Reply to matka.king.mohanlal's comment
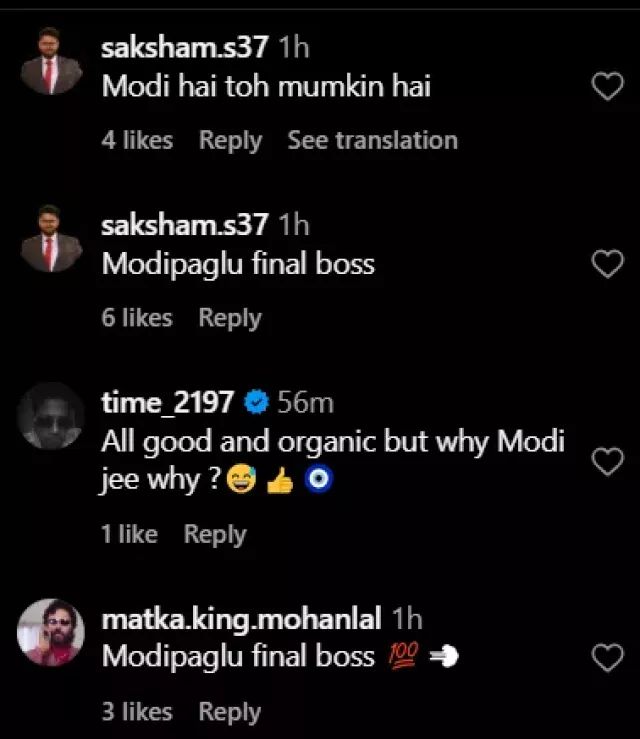The image size is (640, 739). (229, 712)
